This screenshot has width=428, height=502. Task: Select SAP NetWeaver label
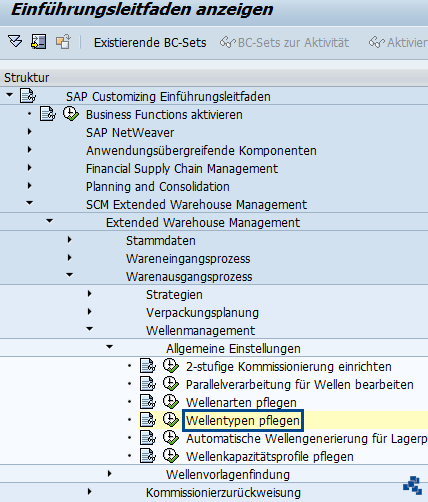(130, 133)
